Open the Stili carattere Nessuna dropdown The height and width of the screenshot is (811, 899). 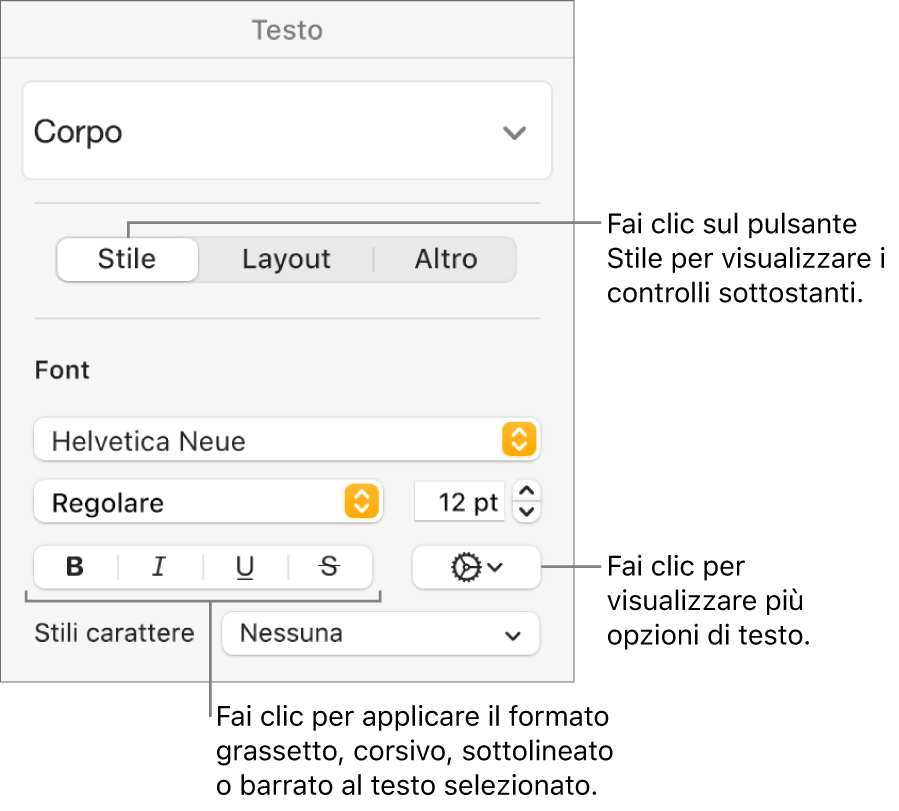pyautogui.click(x=381, y=633)
